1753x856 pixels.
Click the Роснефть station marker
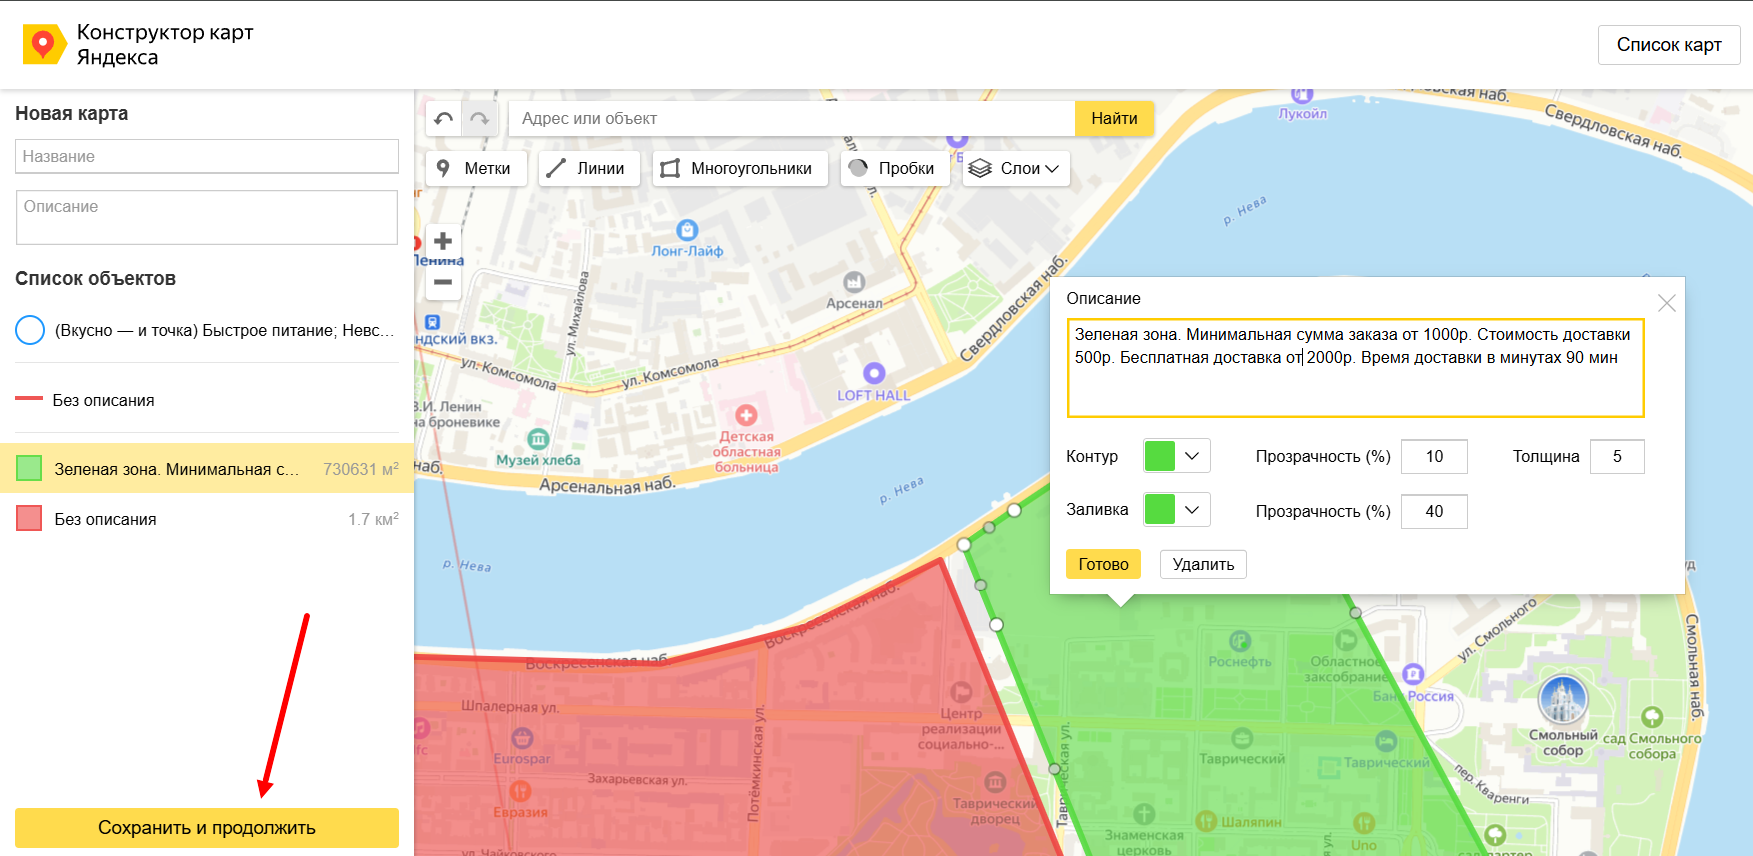(x=1240, y=640)
